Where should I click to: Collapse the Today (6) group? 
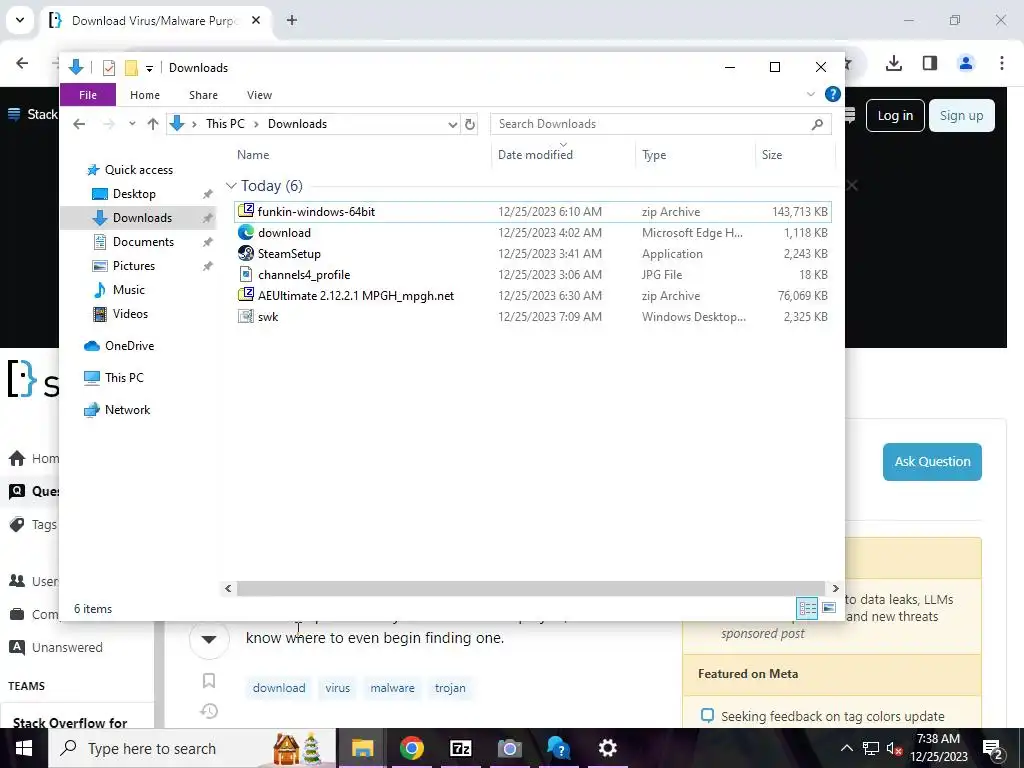coord(231,186)
